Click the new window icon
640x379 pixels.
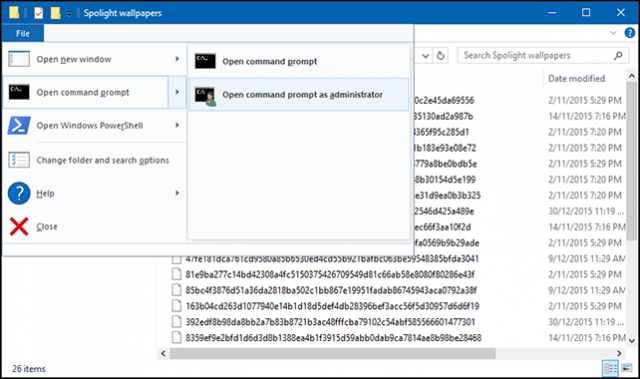(x=19, y=59)
